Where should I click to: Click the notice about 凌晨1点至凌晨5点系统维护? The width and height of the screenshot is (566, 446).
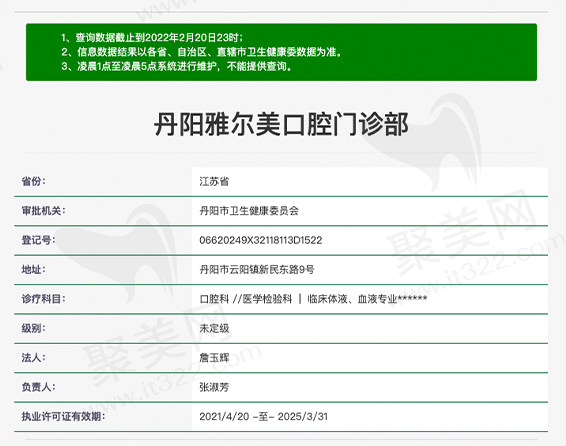[x=177, y=66]
